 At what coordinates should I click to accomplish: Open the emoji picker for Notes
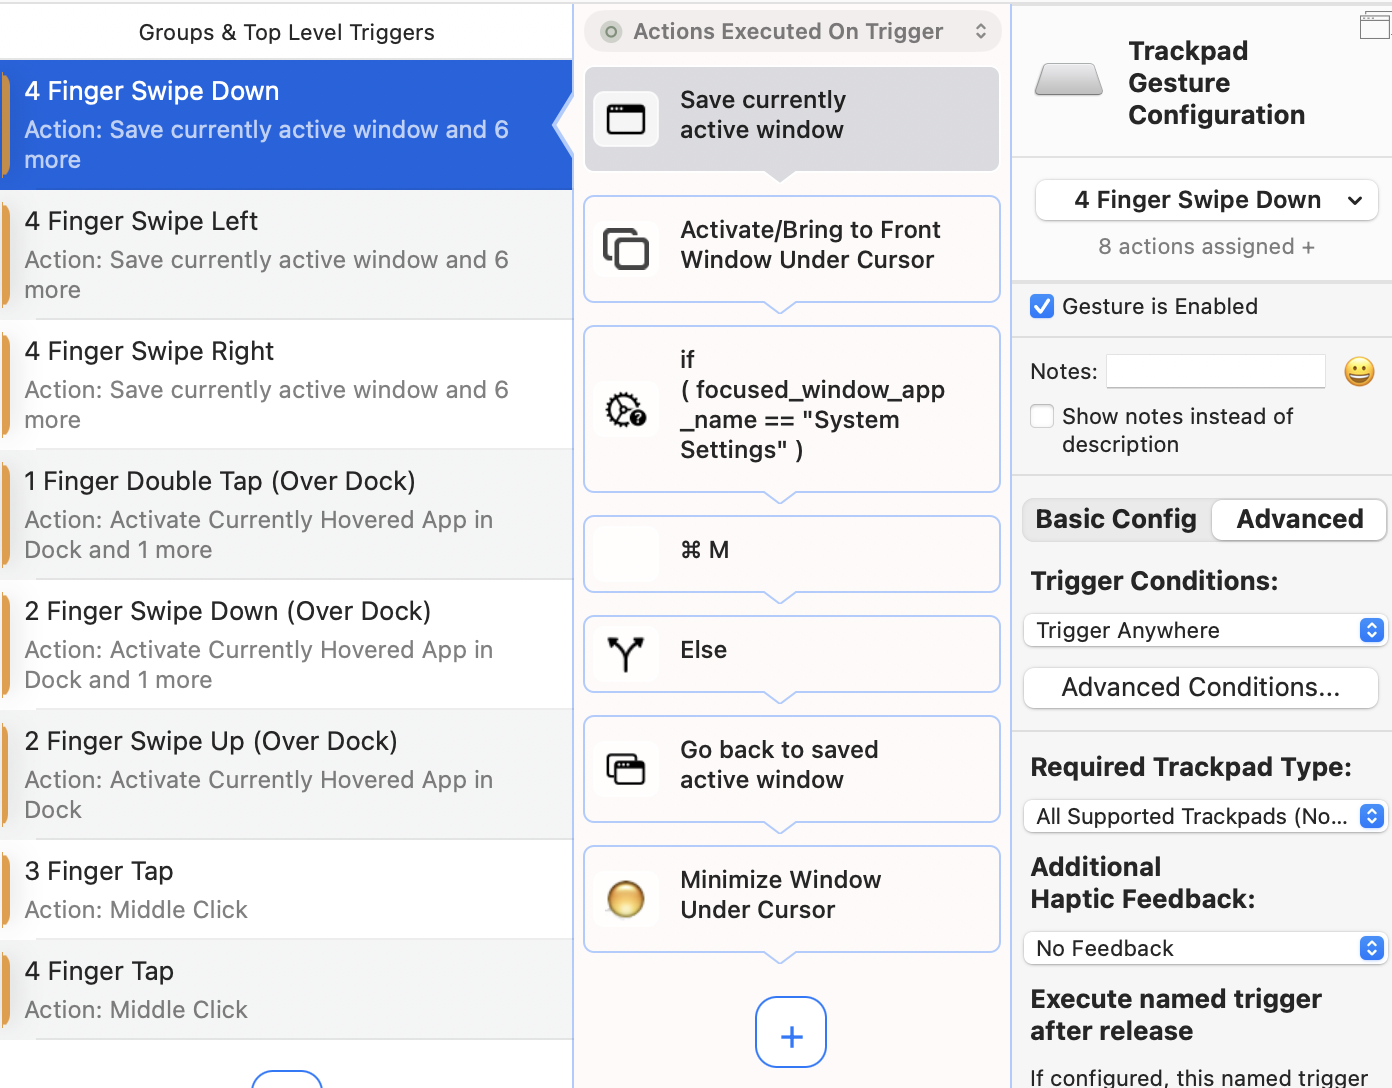1359,372
